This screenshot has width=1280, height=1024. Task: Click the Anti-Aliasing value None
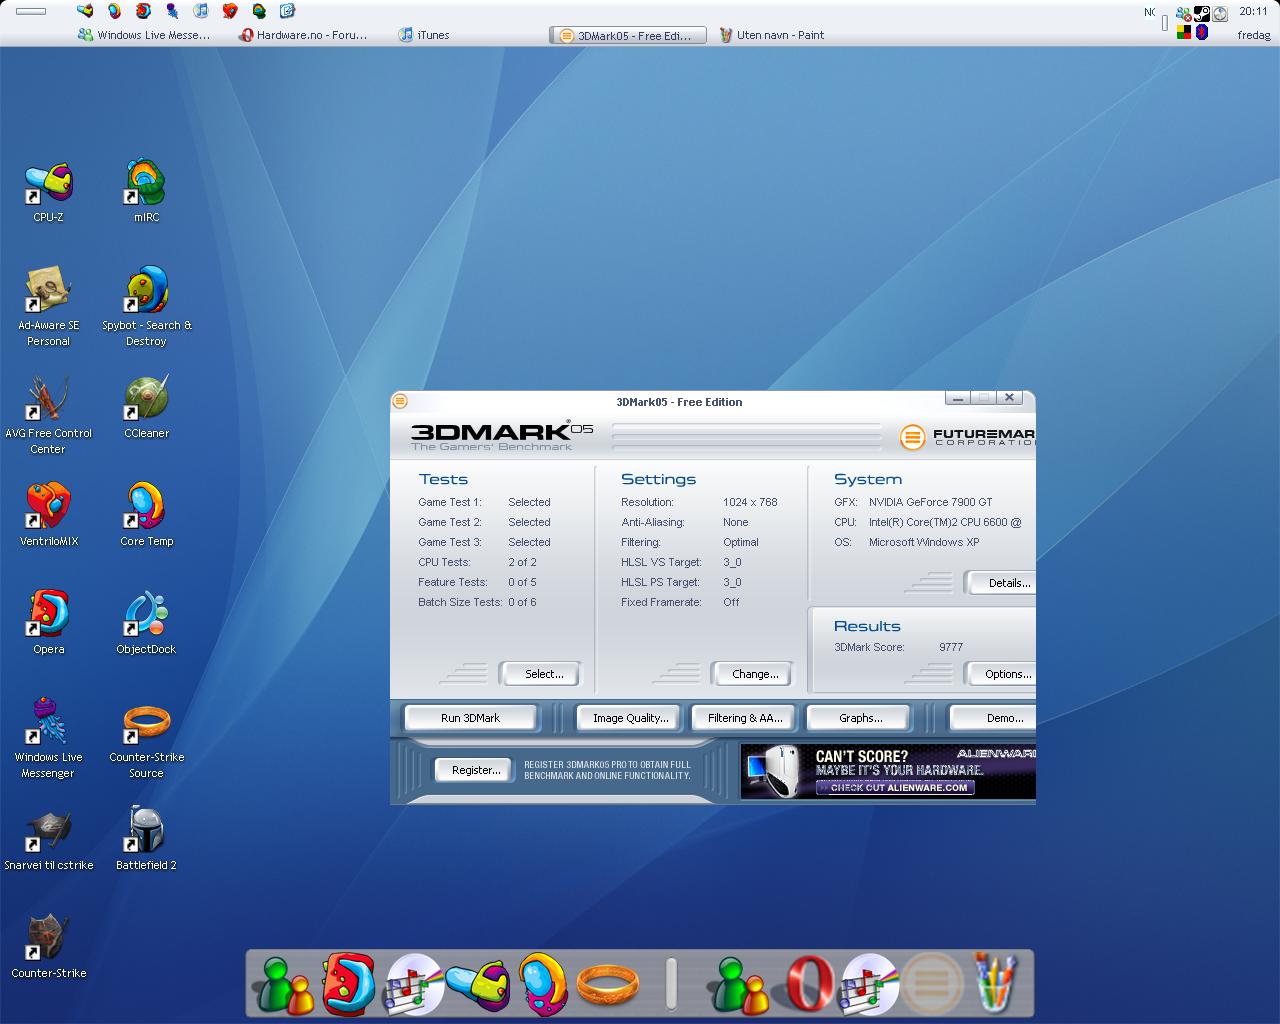[735, 522]
